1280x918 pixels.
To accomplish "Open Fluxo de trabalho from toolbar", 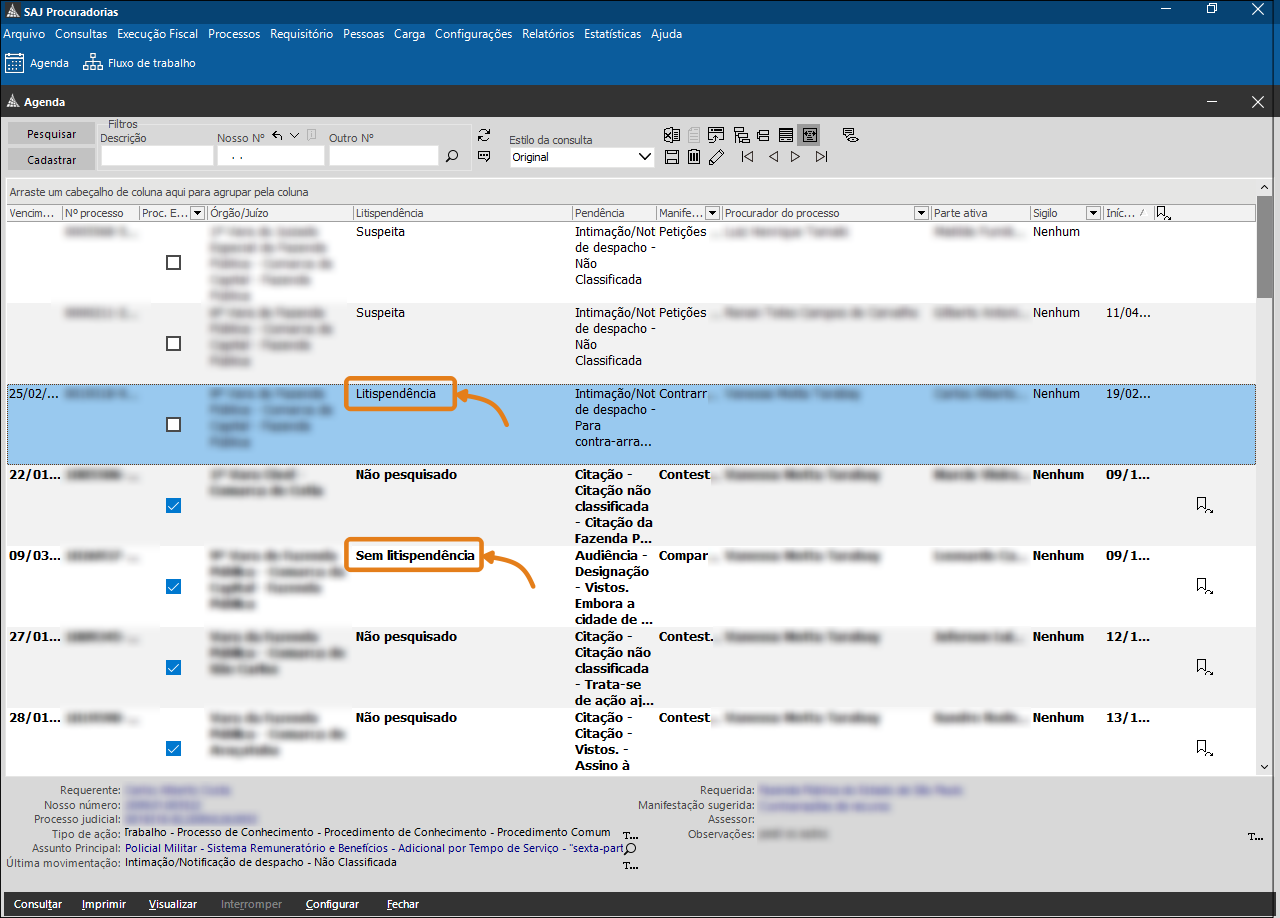I will pos(139,63).
